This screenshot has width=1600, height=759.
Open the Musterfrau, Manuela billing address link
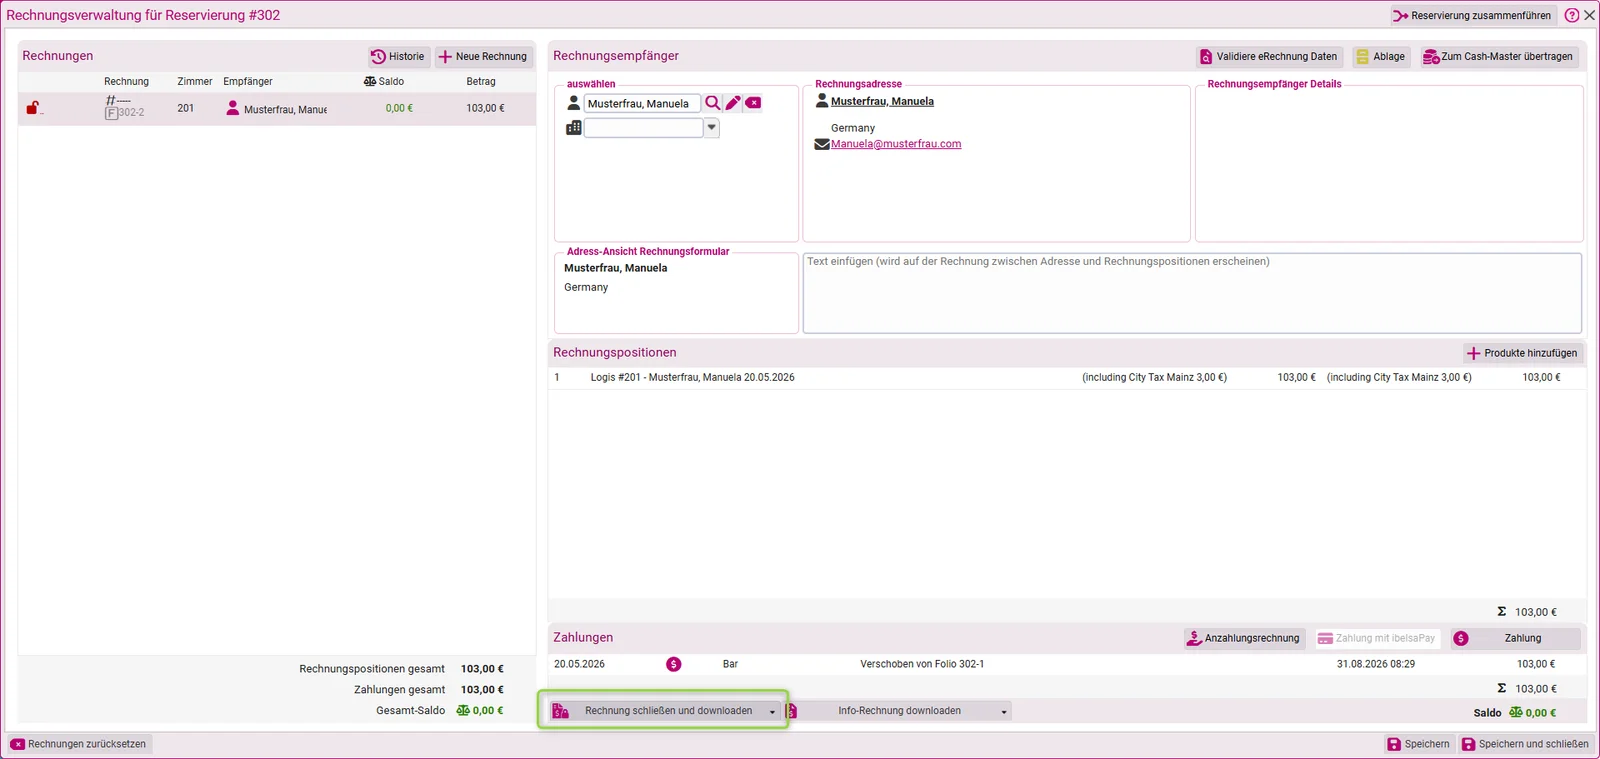[882, 101]
